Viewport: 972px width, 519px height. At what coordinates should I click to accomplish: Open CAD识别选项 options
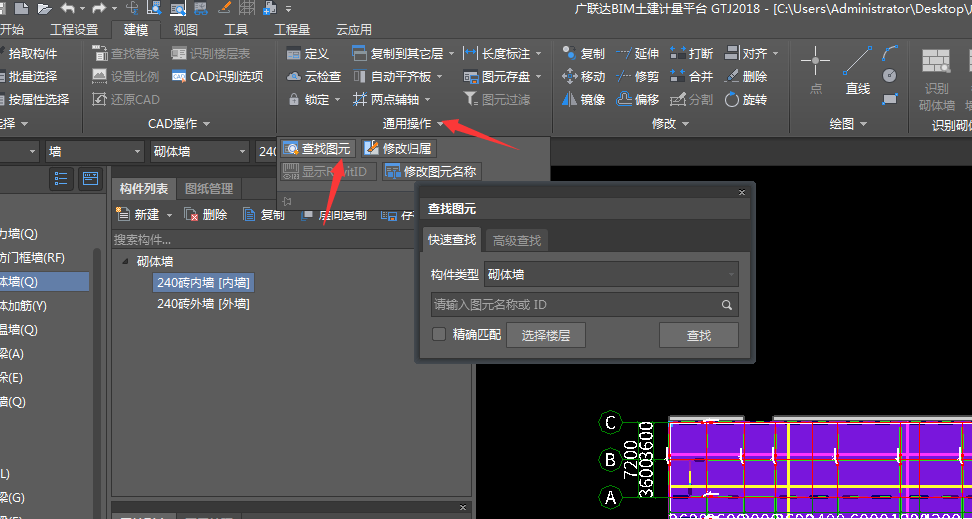218,77
